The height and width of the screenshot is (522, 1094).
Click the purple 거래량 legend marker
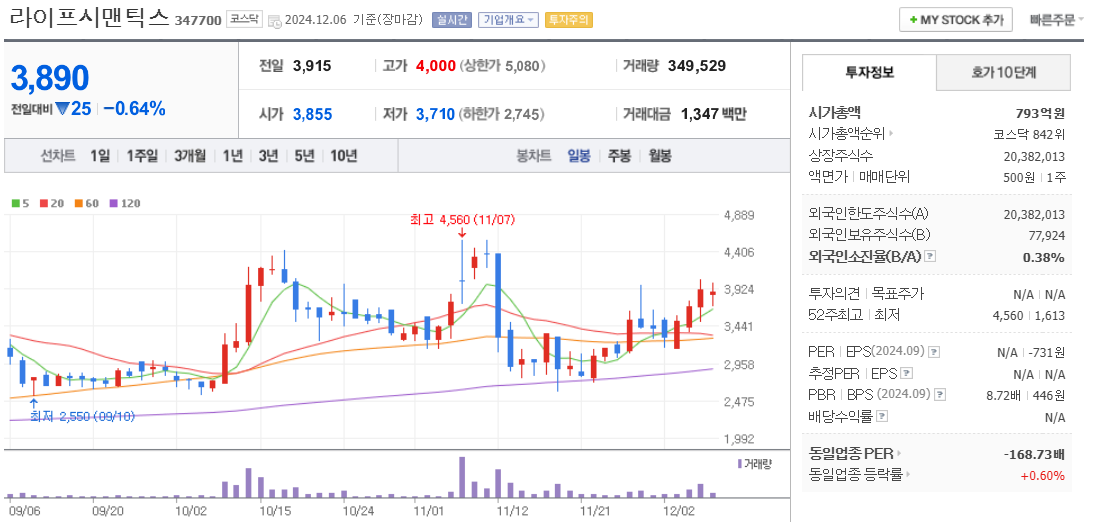(x=740, y=463)
